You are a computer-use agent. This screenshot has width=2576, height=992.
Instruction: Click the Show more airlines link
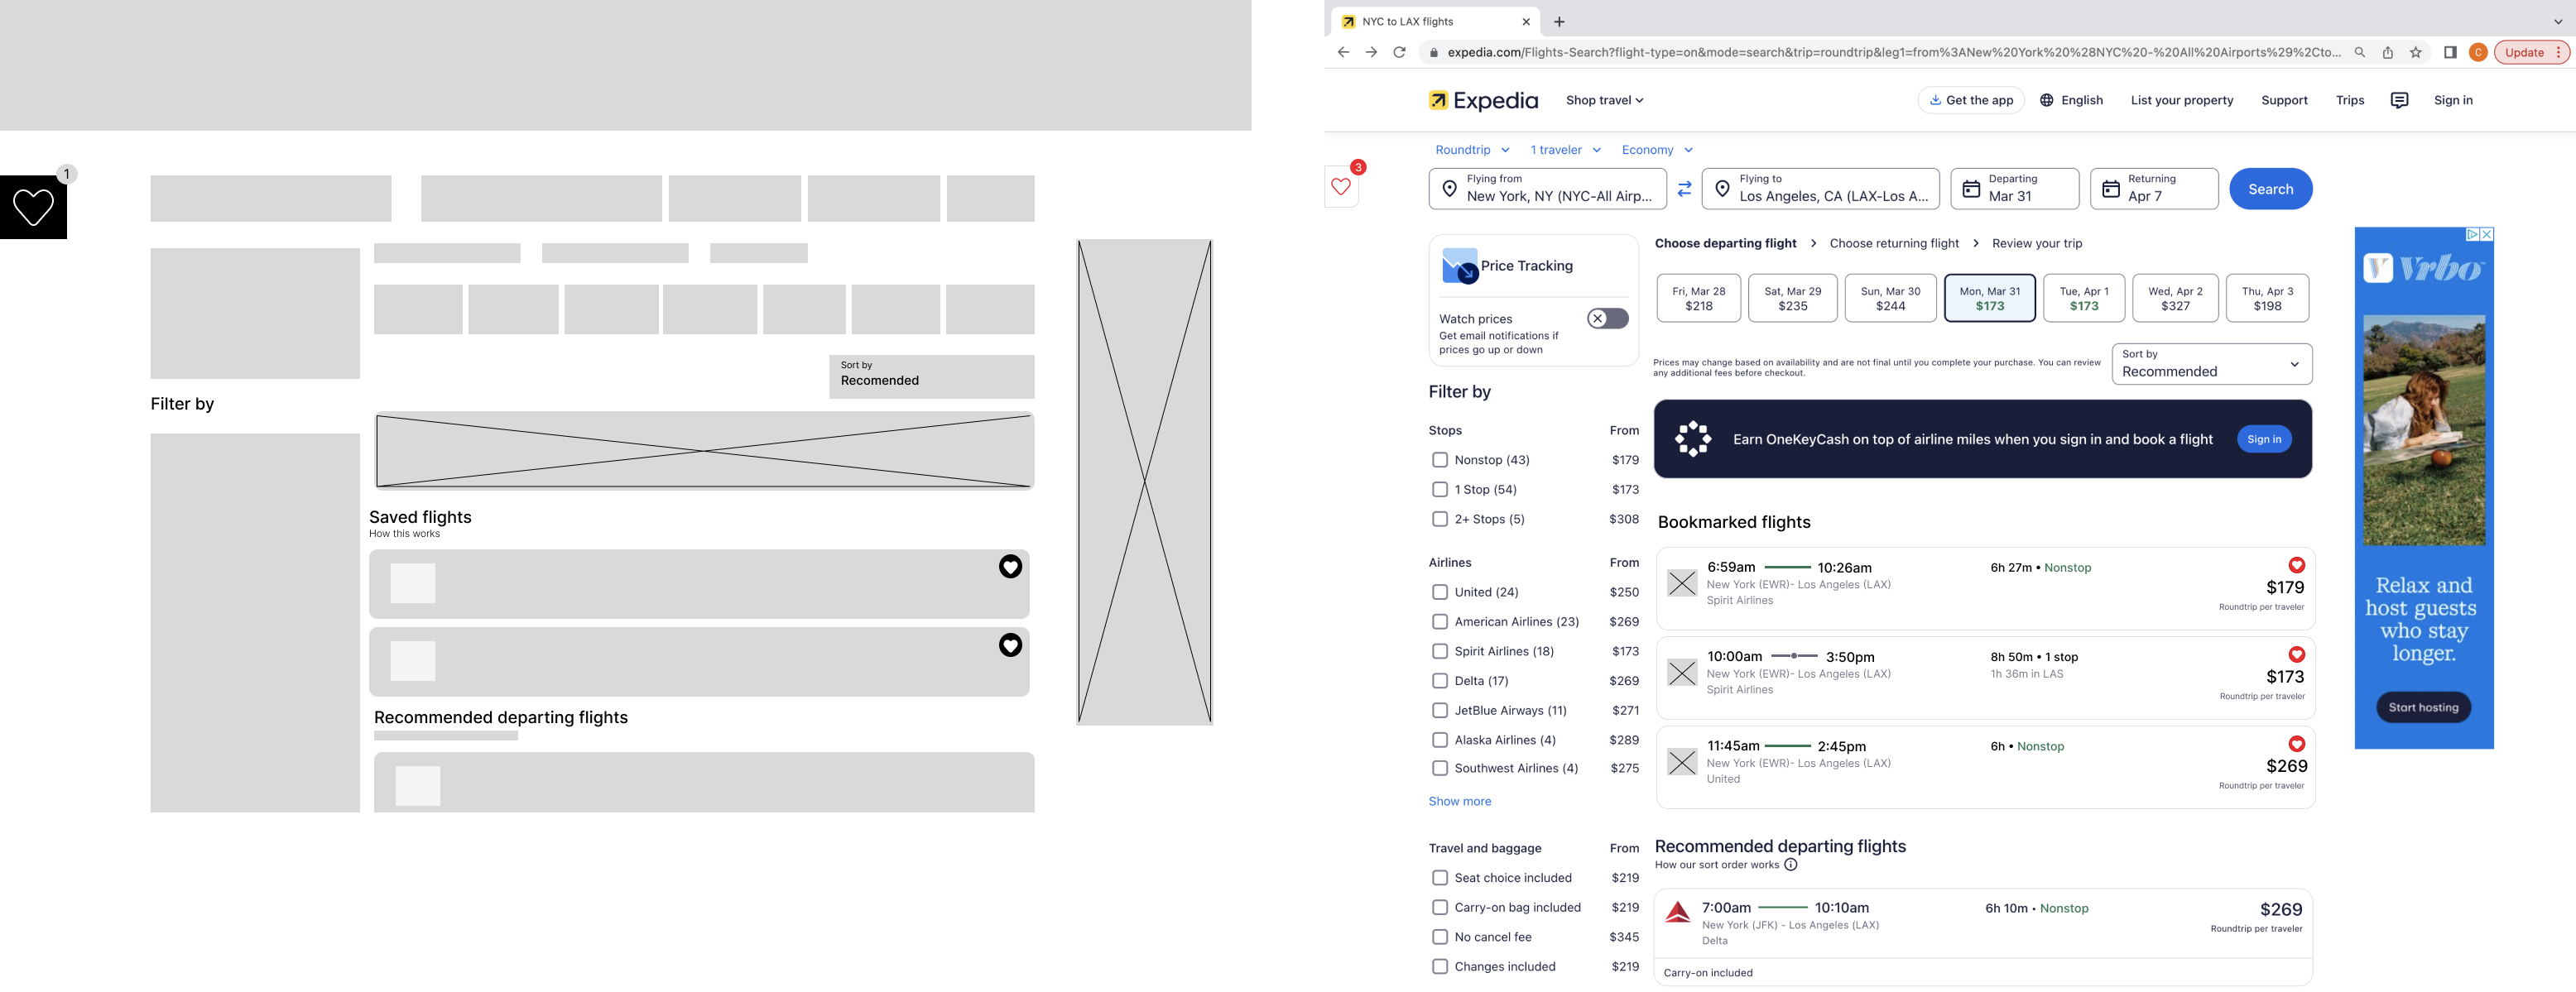point(1459,801)
